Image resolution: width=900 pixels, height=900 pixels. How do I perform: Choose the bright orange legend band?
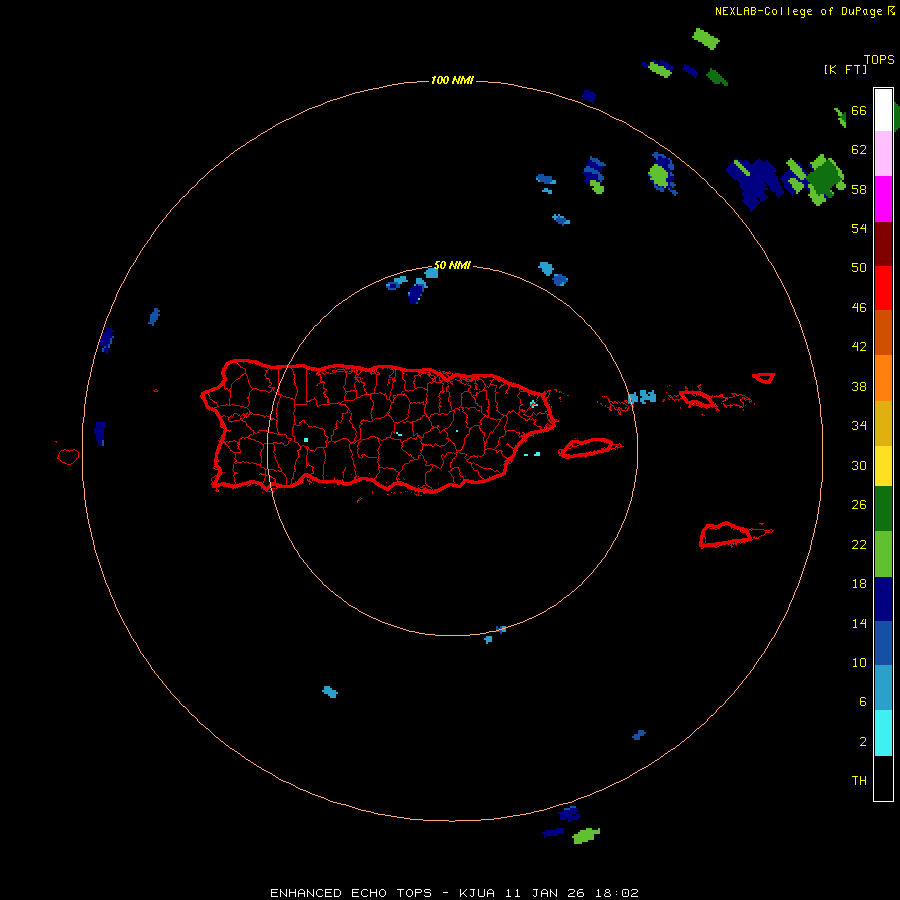883,378
